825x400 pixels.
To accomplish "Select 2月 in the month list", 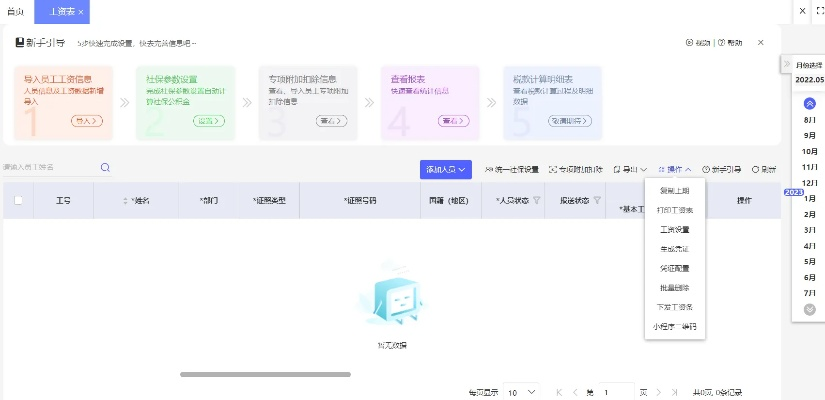I will (810, 215).
